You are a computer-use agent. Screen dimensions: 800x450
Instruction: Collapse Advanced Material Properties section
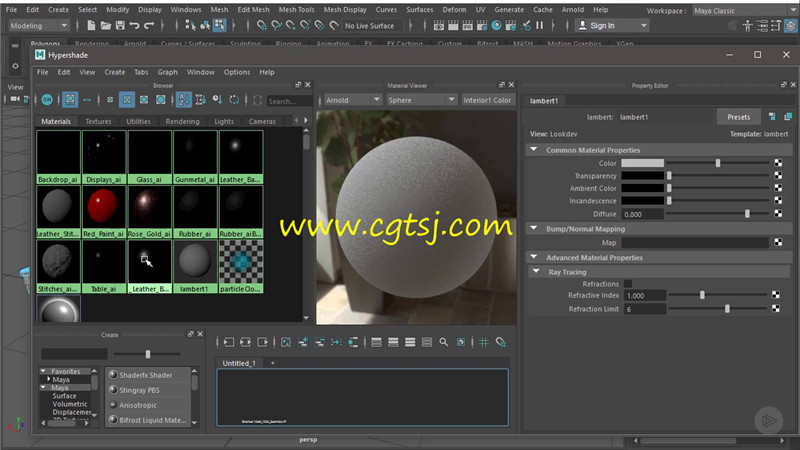534,257
